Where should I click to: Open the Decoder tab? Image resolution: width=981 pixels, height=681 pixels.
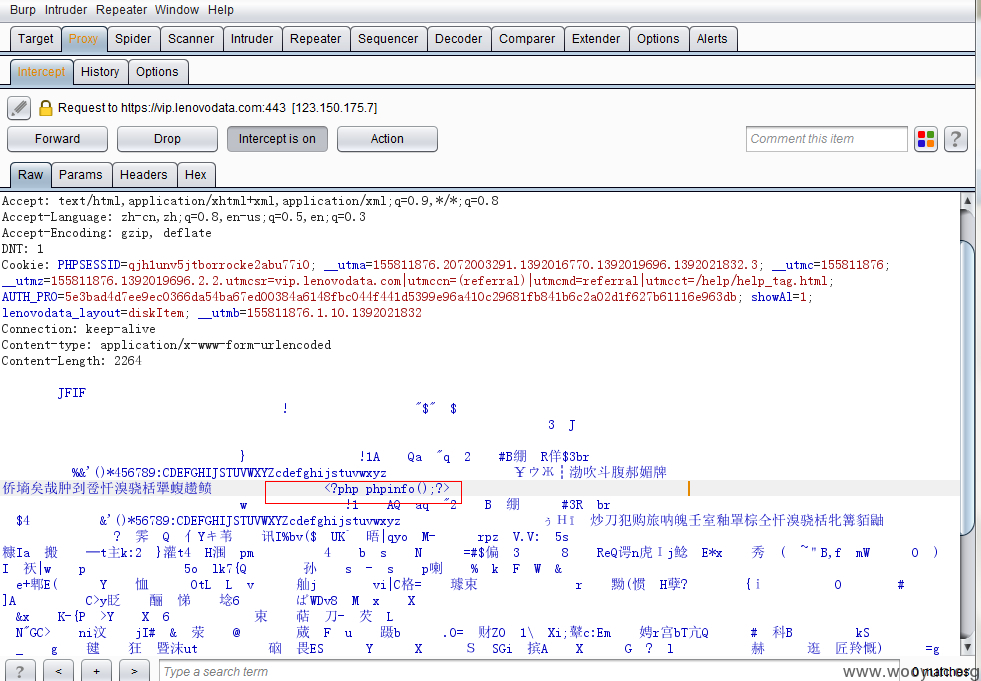click(x=459, y=39)
